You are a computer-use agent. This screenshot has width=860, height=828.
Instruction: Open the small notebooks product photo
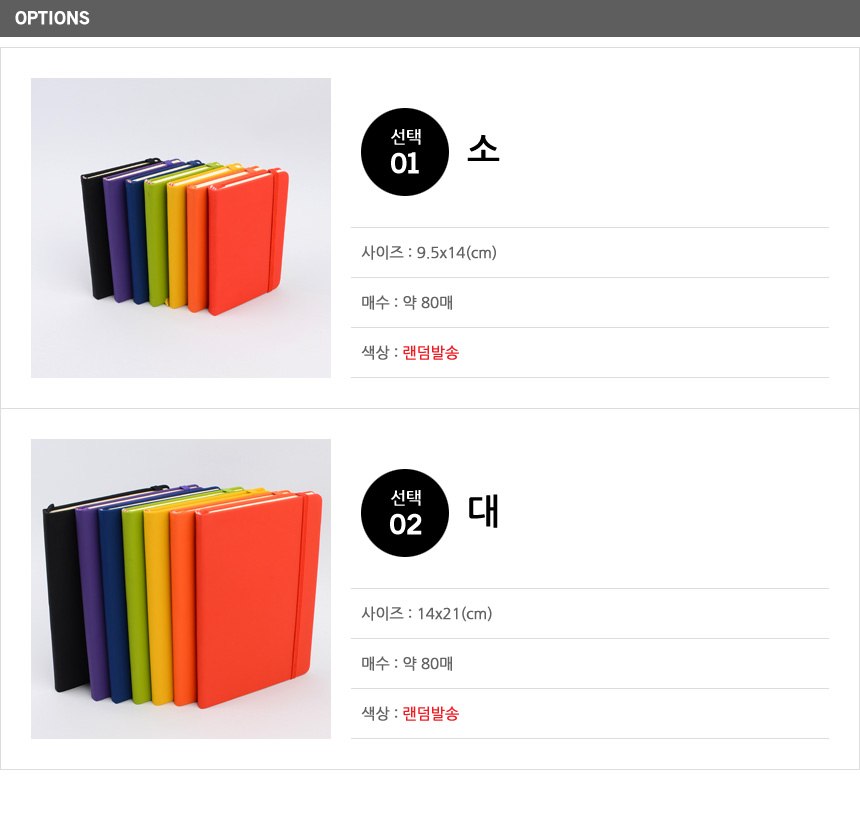point(180,228)
